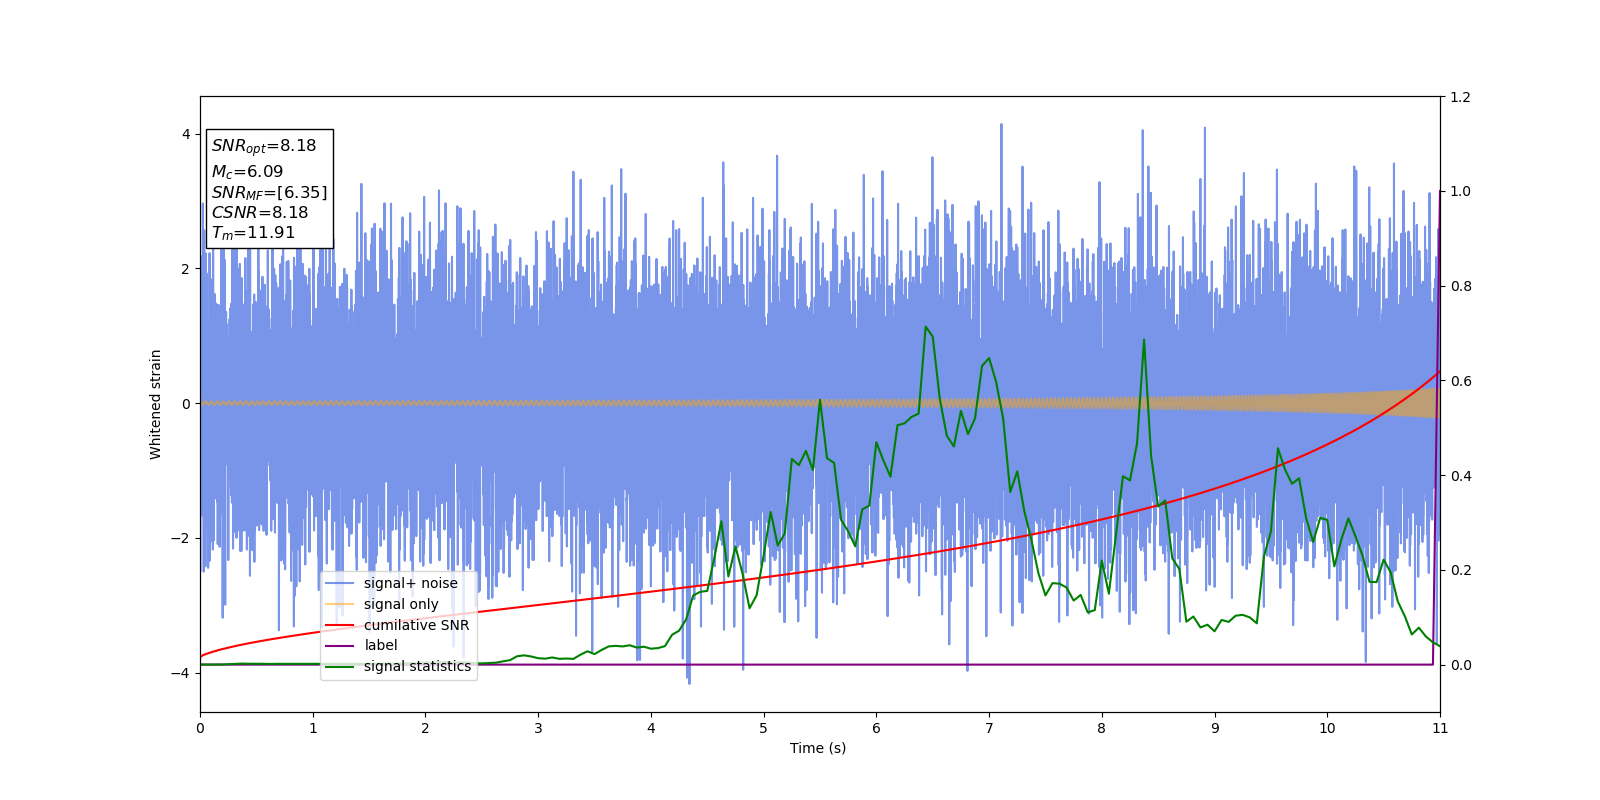Click right axis tick label 0.2
Image resolution: width=1600 pixels, height=800 pixels.
(x=1460, y=570)
